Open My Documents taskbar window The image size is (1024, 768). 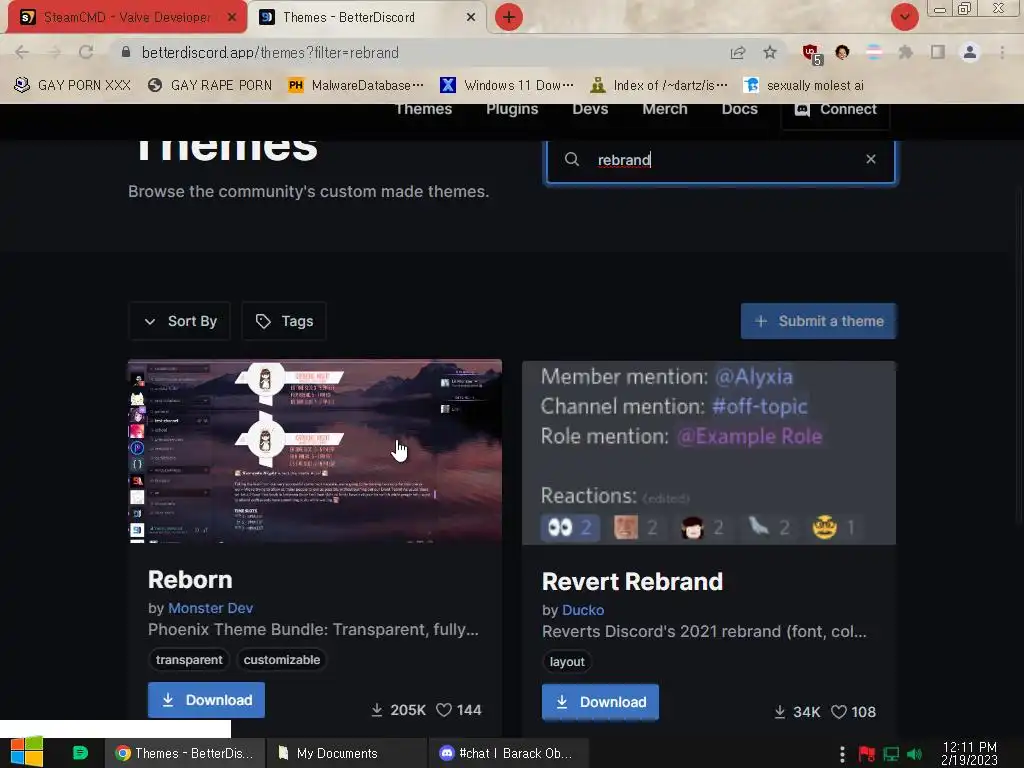pos(347,753)
